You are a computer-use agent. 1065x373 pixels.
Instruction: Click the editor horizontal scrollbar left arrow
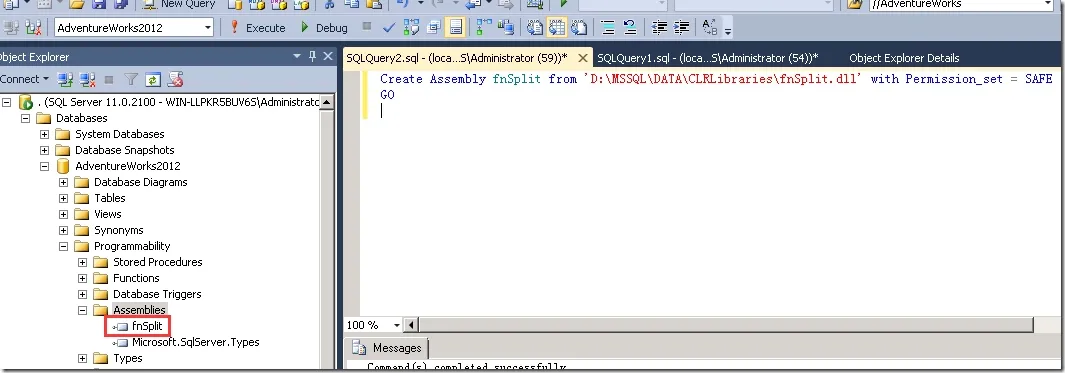pyautogui.click(x=411, y=325)
